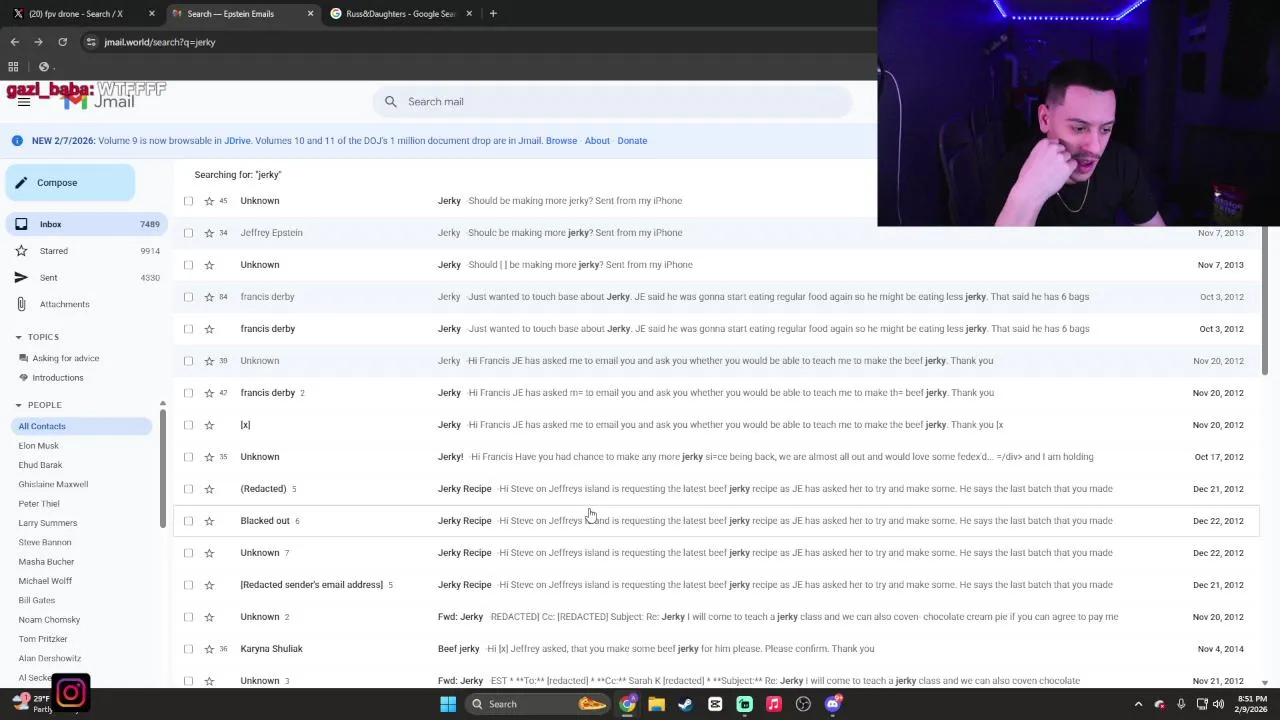Open the Windows Start menu
The height and width of the screenshot is (720, 1280).
coord(448,704)
